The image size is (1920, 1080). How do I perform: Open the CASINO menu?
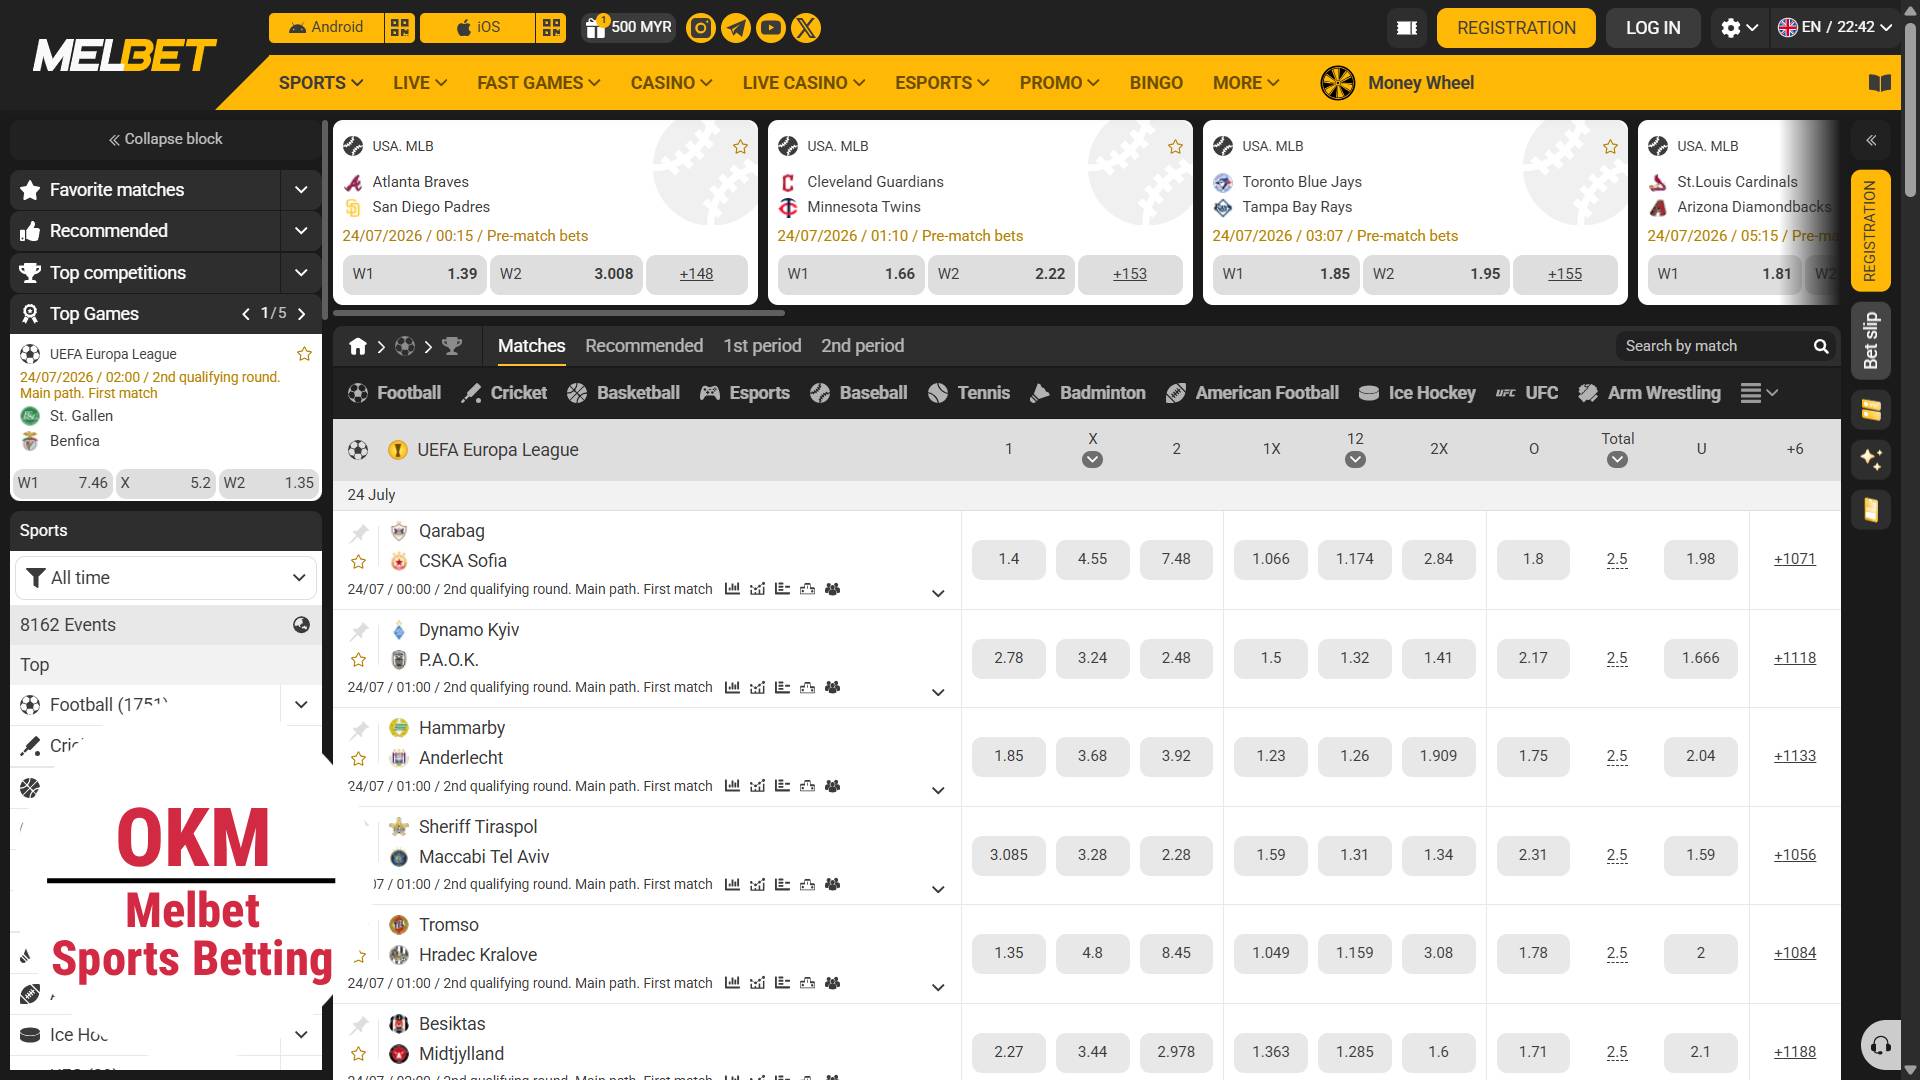pos(671,83)
